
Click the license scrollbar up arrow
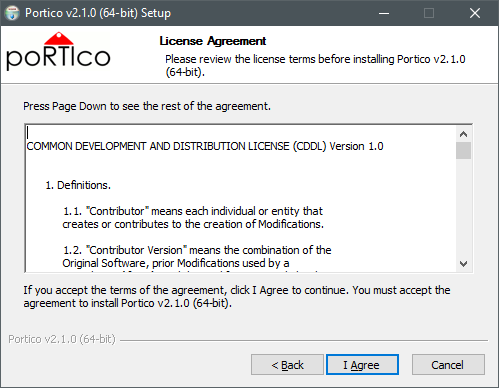click(463, 134)
